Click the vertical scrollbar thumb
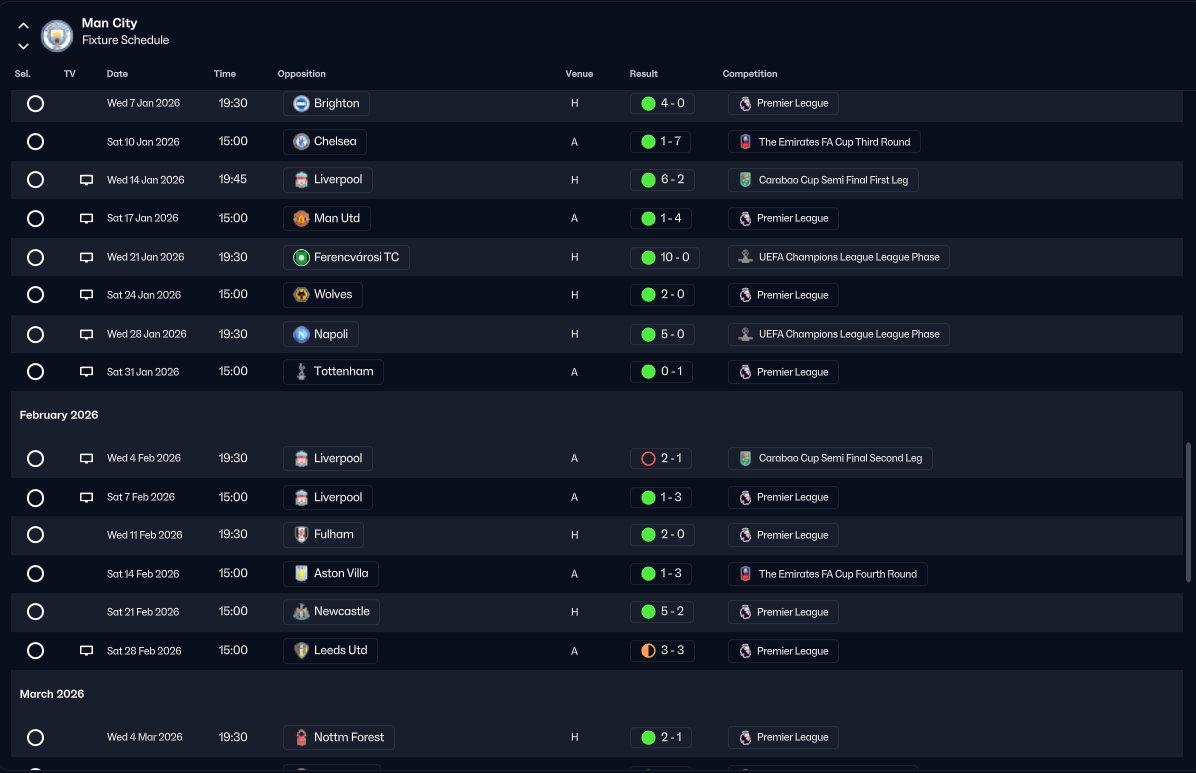Viewport: 1196px width, 773px height. pyautogui.click(x=1188, y=512)
